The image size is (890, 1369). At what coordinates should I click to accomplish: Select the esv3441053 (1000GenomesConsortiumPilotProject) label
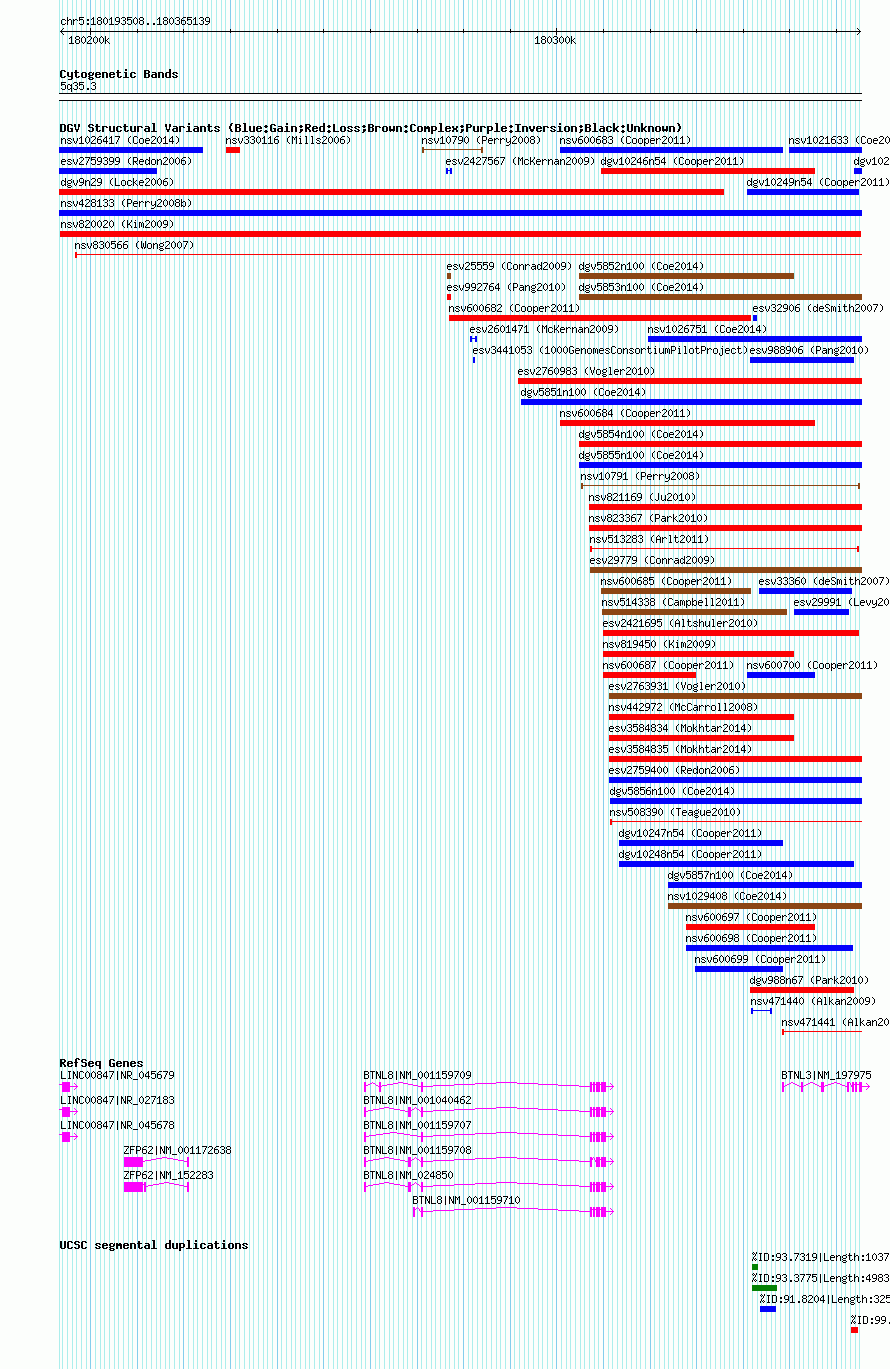pyautogui.click(x=611, y=350)
